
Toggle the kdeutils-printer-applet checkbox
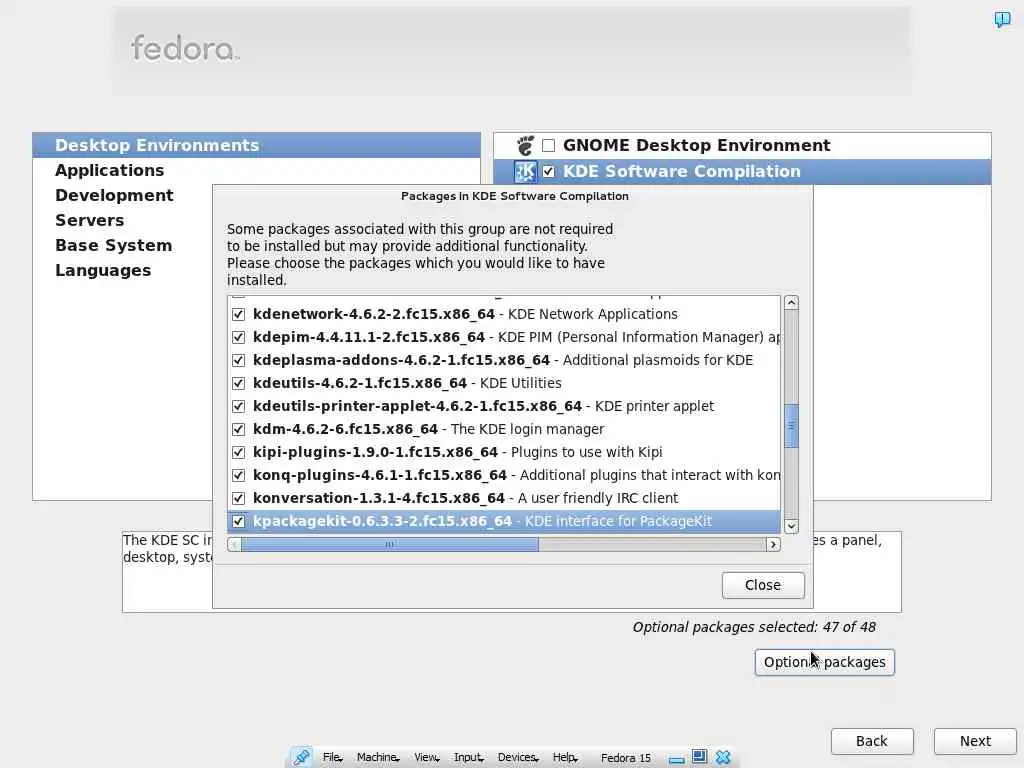tap(238, 406)
